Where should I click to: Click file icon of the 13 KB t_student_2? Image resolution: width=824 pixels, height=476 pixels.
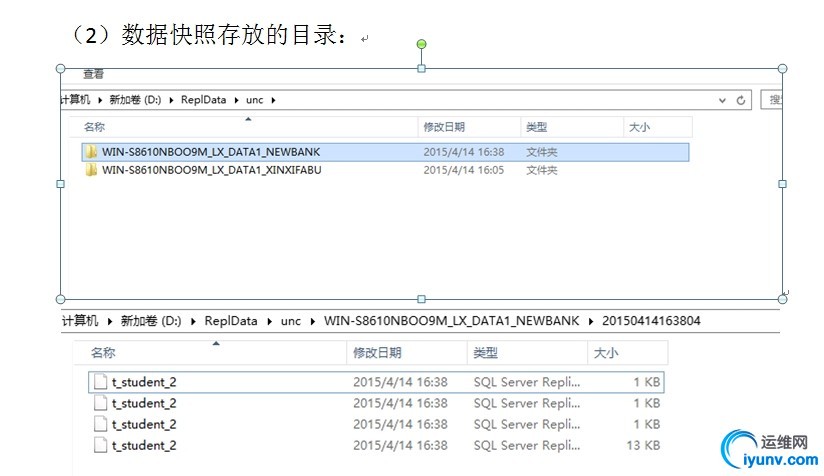(x=100, y=445)
